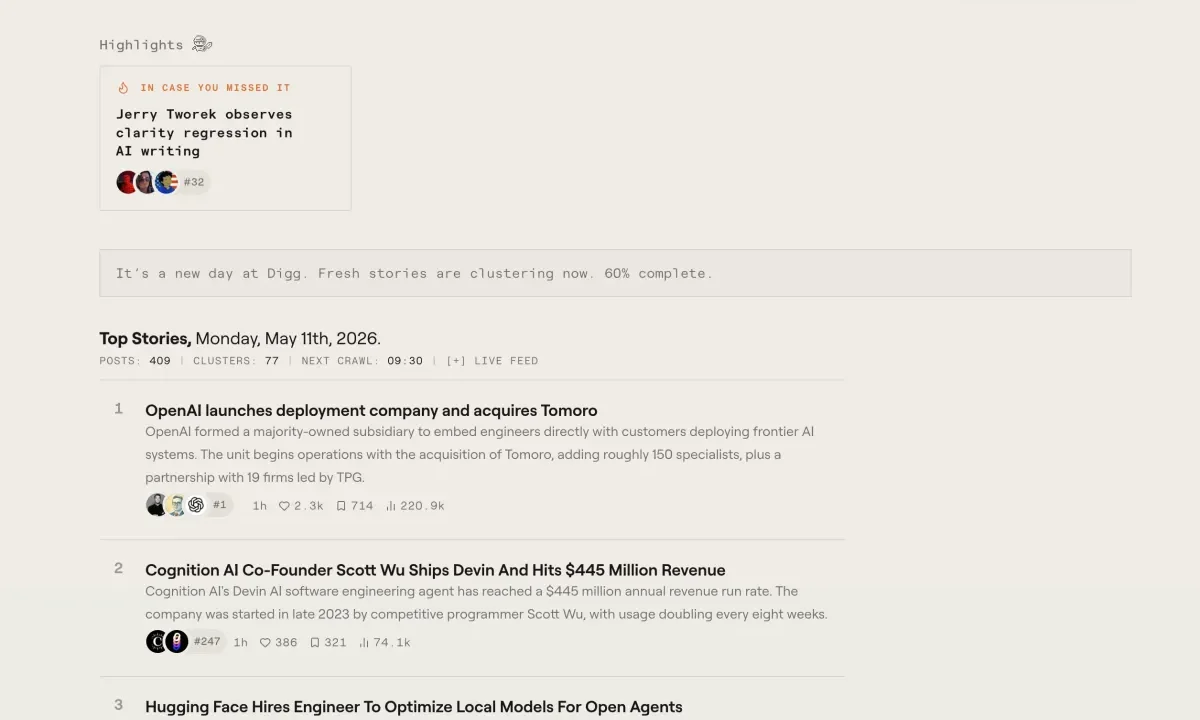Screen dimensions: 1200x720
Task: Click the fresh stories clustering status banner
Action: coord(615,273)
